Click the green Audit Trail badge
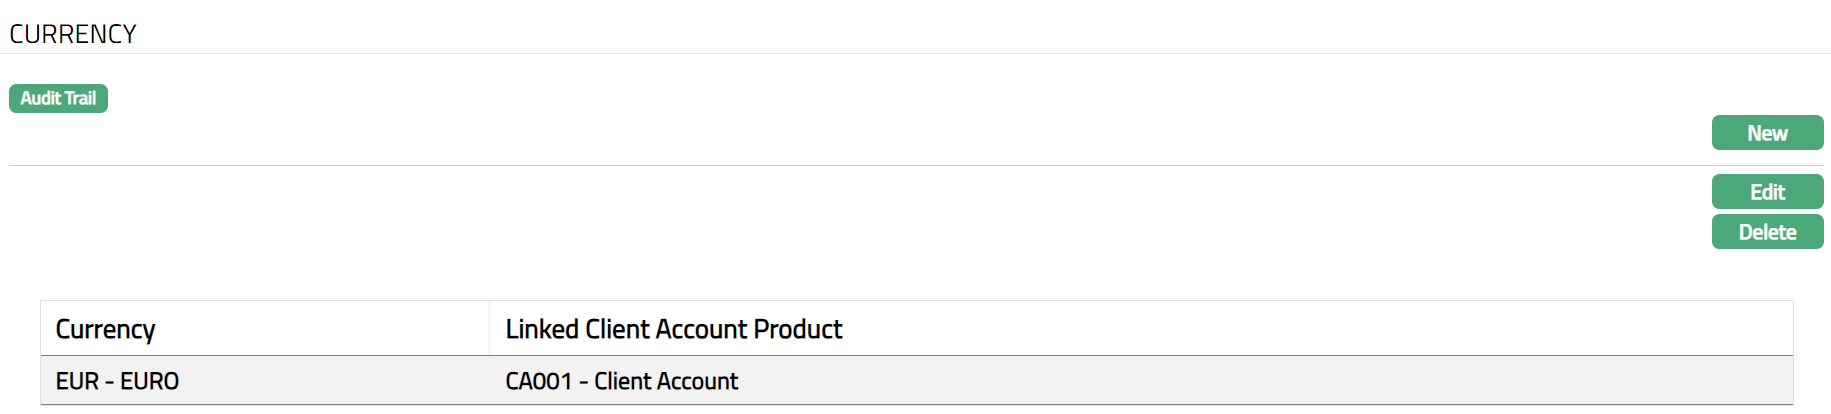 pos(58,98)
